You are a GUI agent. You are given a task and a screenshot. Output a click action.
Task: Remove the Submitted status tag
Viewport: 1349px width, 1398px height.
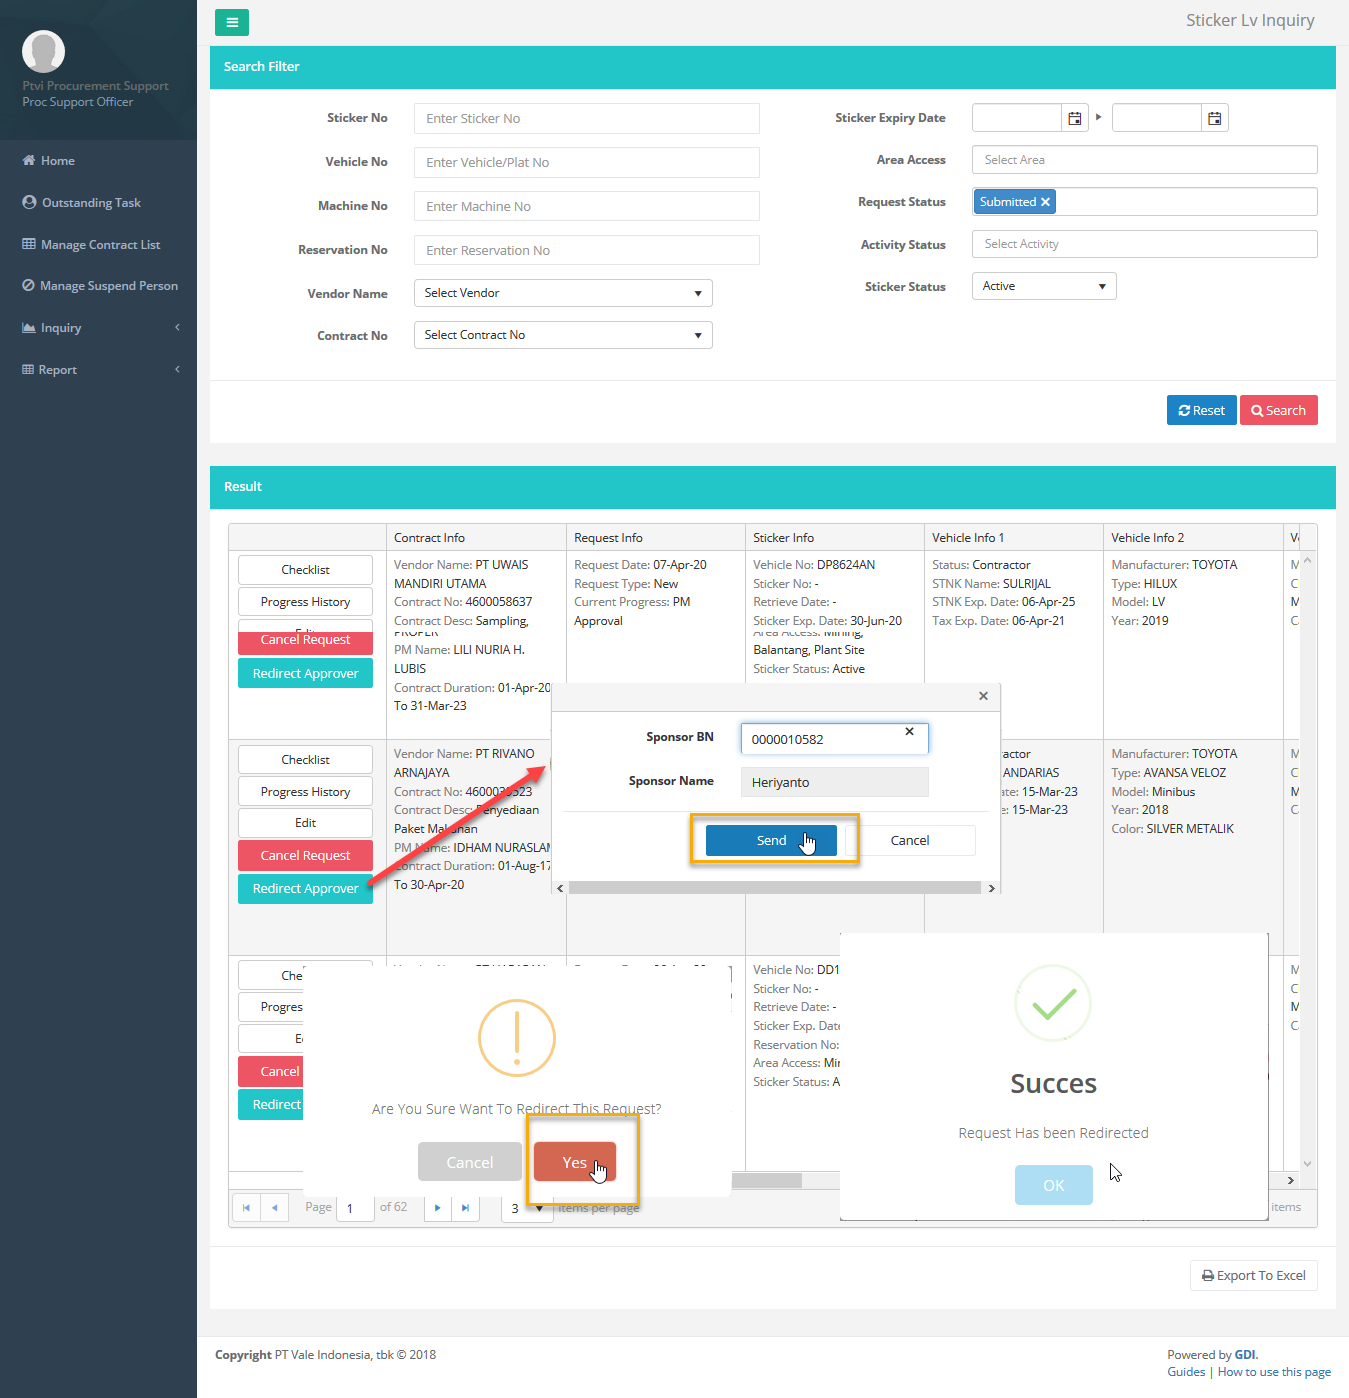coord(1045,202)
